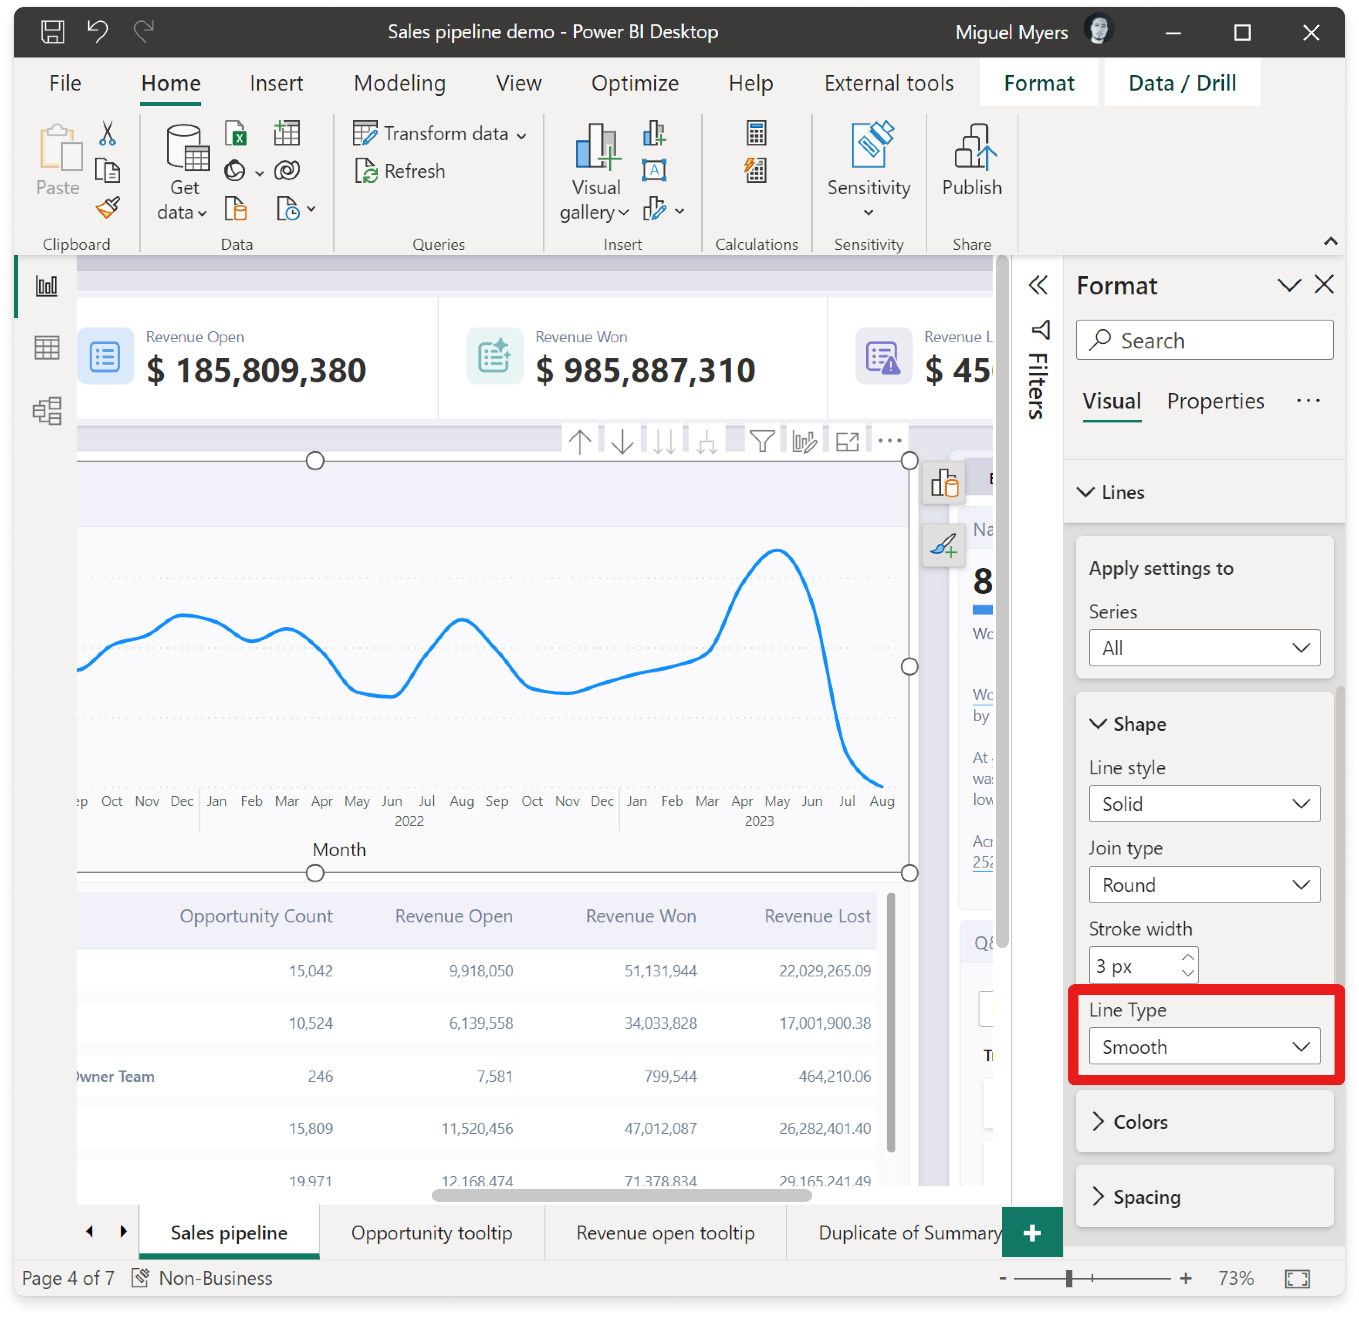Open the Optimize ribbon tab
Screen dimensions: 1359x1317
(x=635, y=83)
